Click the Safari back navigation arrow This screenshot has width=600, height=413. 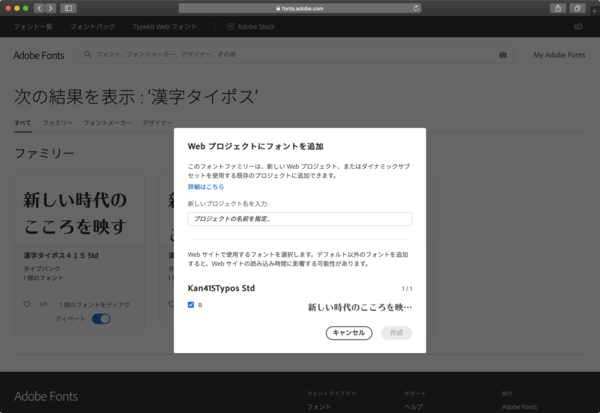coord(39,8)
